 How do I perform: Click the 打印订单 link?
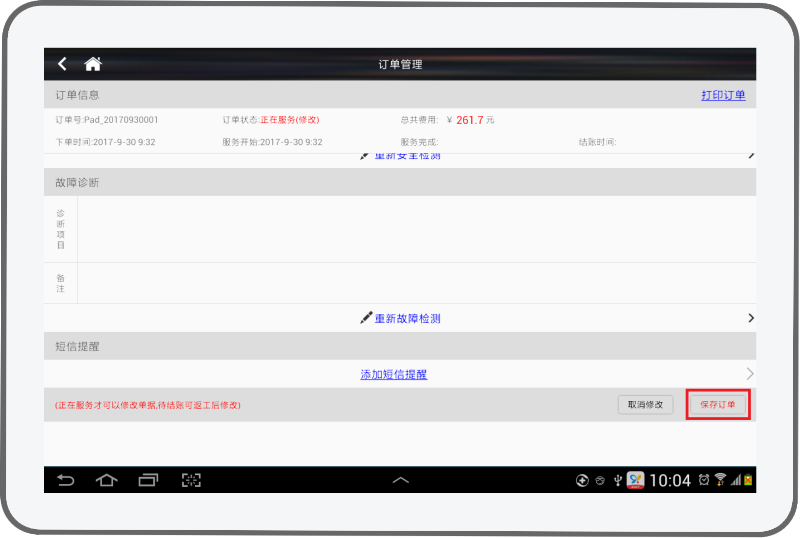point(723,95)
